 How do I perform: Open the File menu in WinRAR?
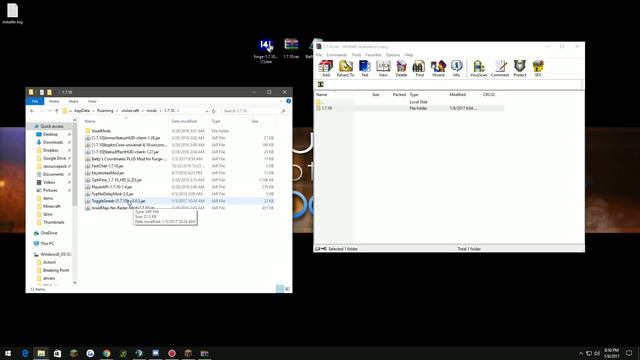(x=319, y=55)
